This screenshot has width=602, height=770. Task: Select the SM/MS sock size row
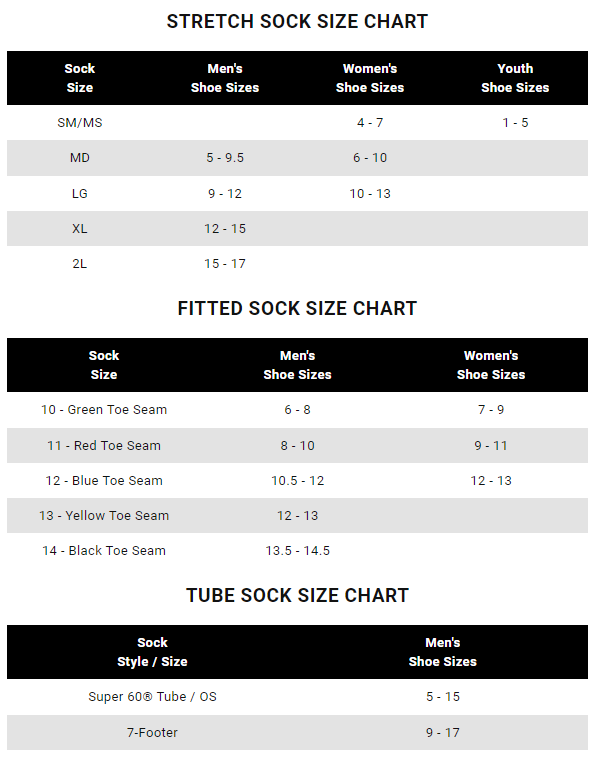(x=80, y=122)
